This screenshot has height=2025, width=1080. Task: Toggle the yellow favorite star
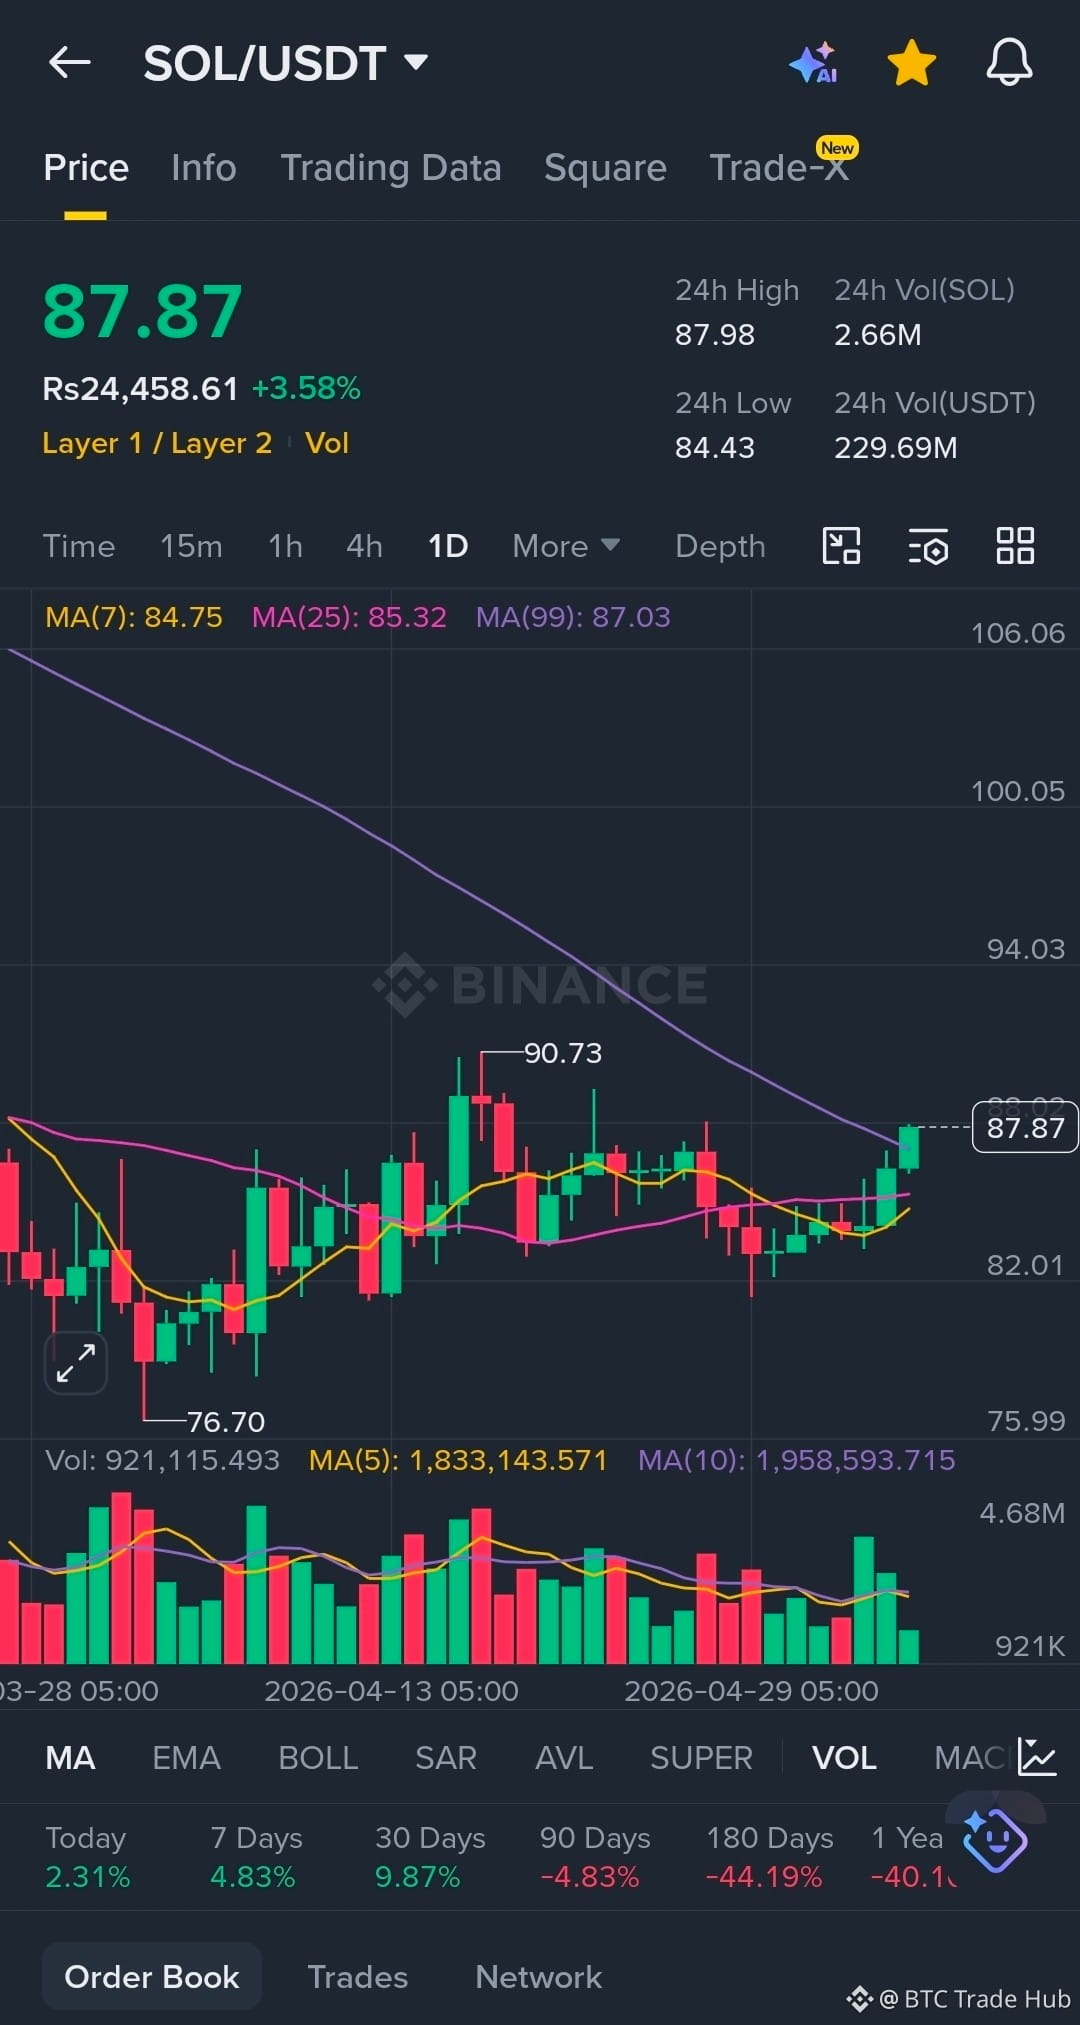click(912, 63)
